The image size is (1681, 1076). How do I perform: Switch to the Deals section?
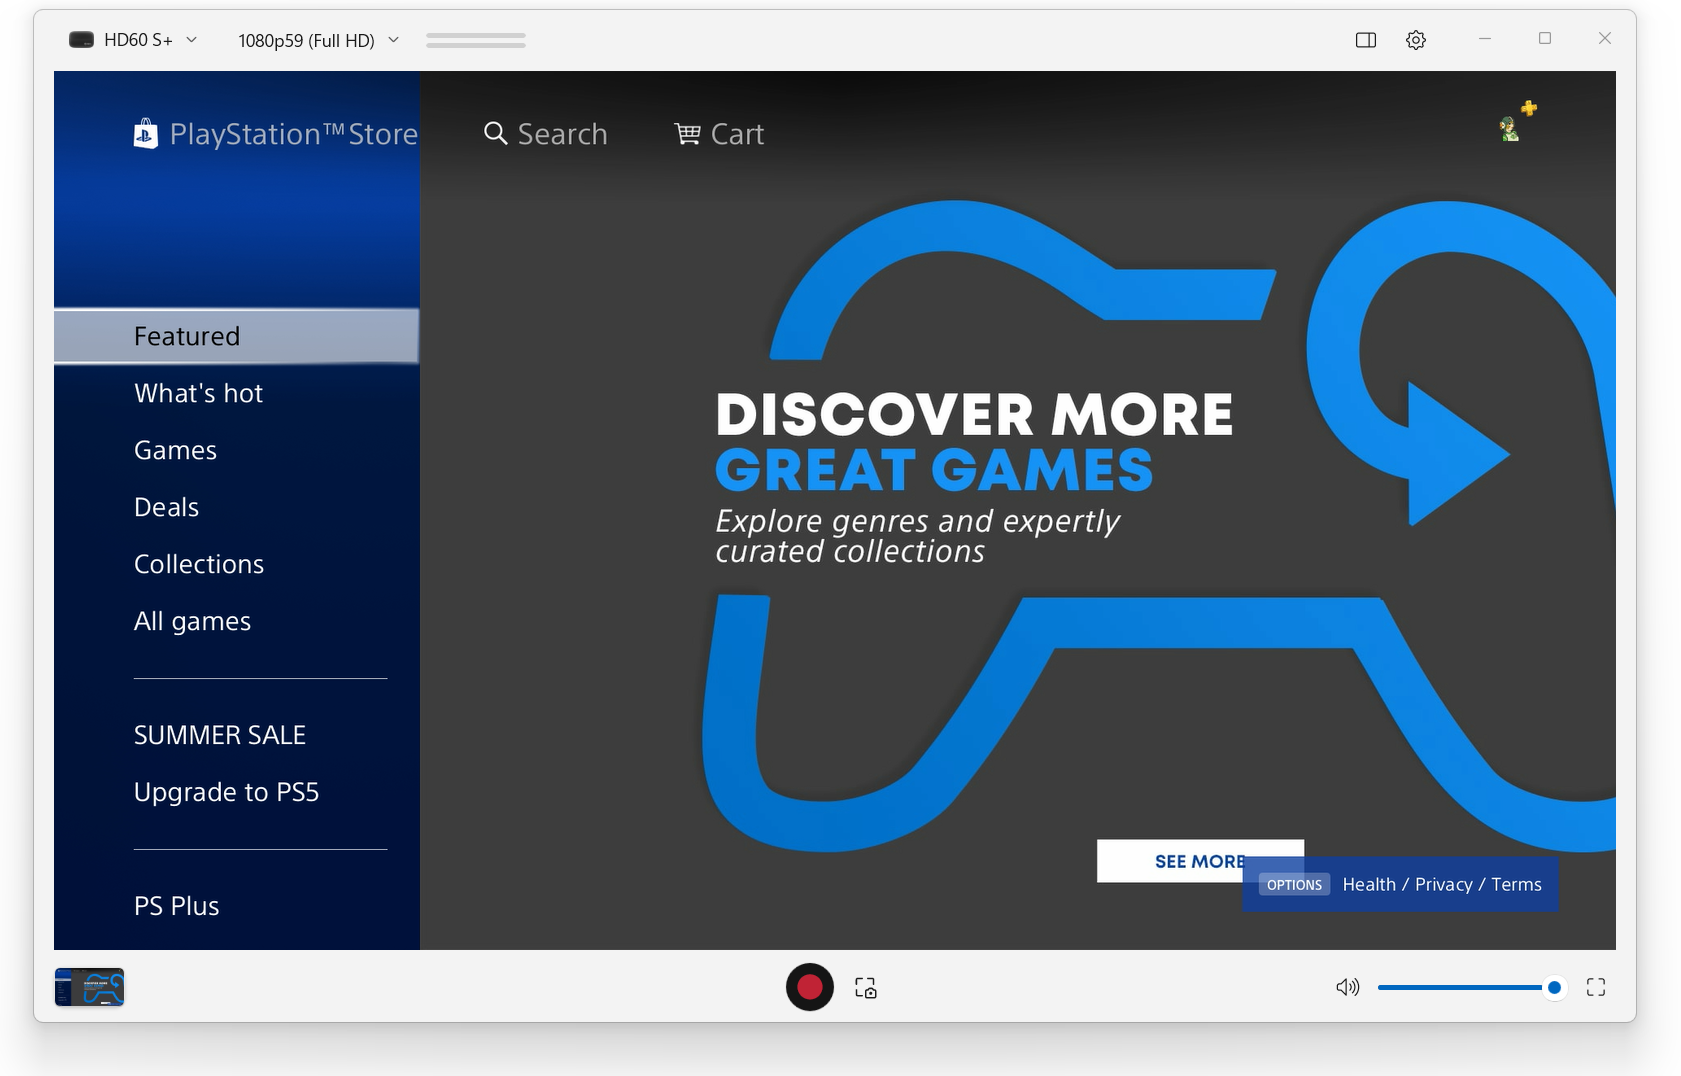pyautogui.click(x=166, y=507)
